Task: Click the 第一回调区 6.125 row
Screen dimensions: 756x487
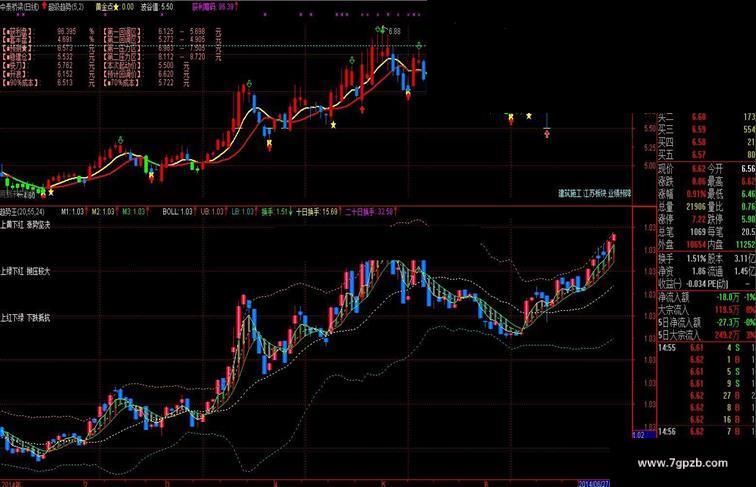Action: click(162, 31)
